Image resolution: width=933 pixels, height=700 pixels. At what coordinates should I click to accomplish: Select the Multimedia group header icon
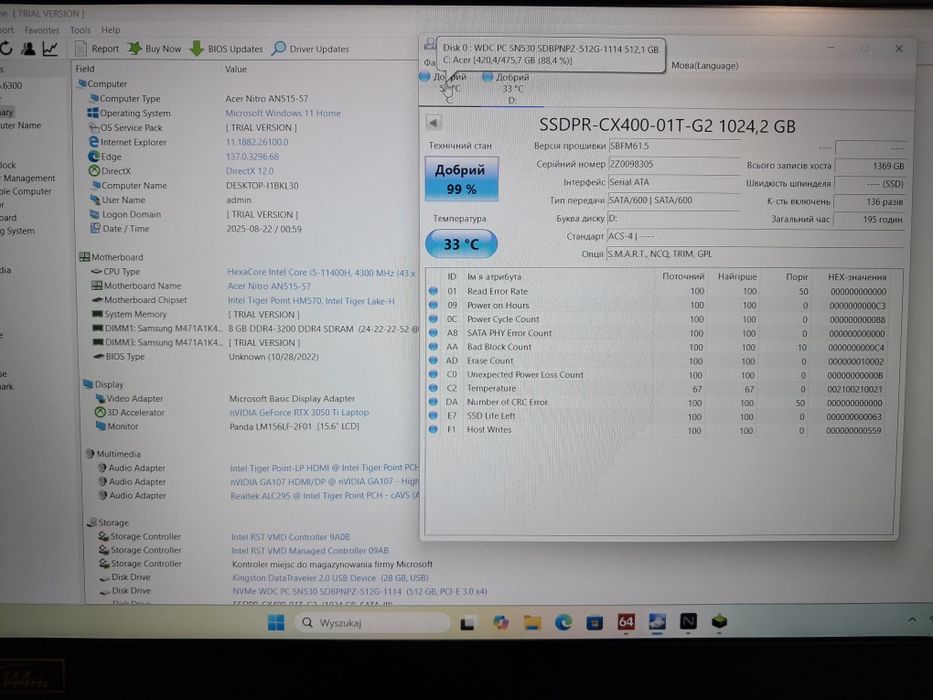pyautogui.click(x=90, y=454)
